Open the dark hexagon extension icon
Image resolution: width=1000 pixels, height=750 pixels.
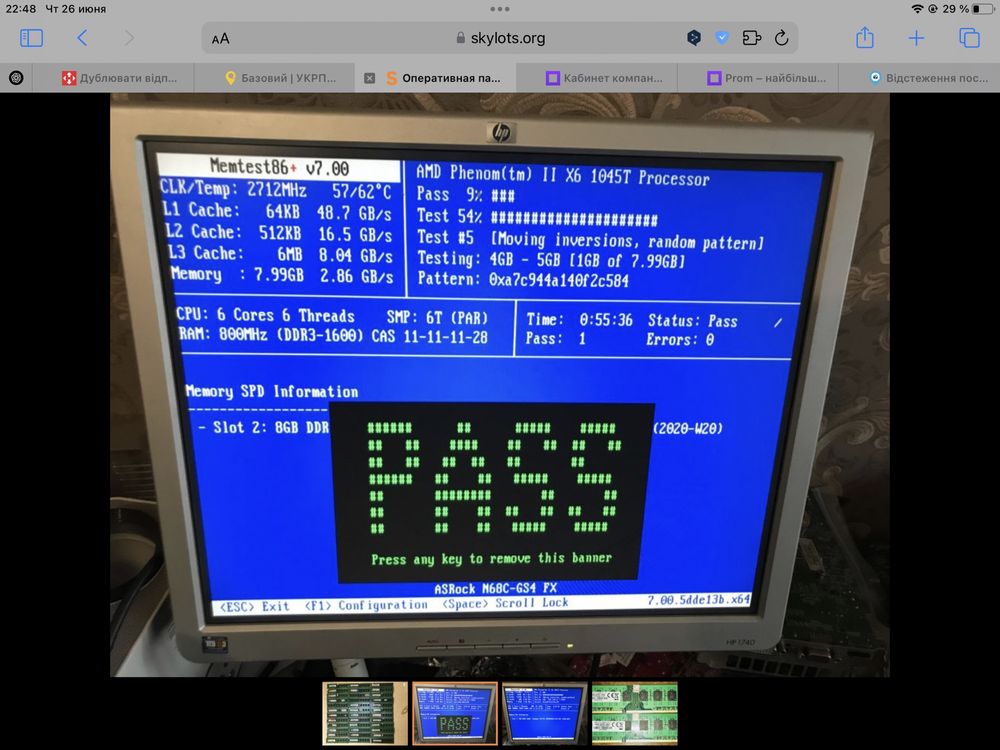[x=694, y=38]
